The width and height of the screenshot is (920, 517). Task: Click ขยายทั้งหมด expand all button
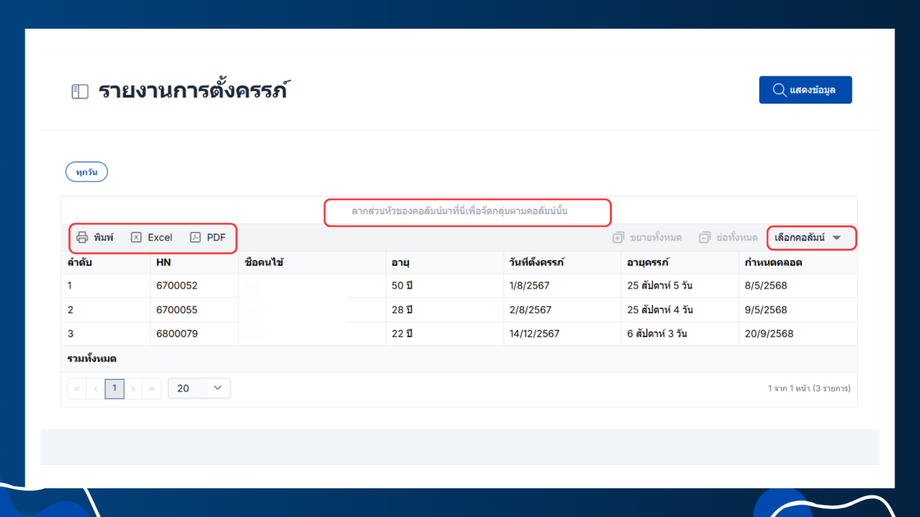[x=647, y=237]
